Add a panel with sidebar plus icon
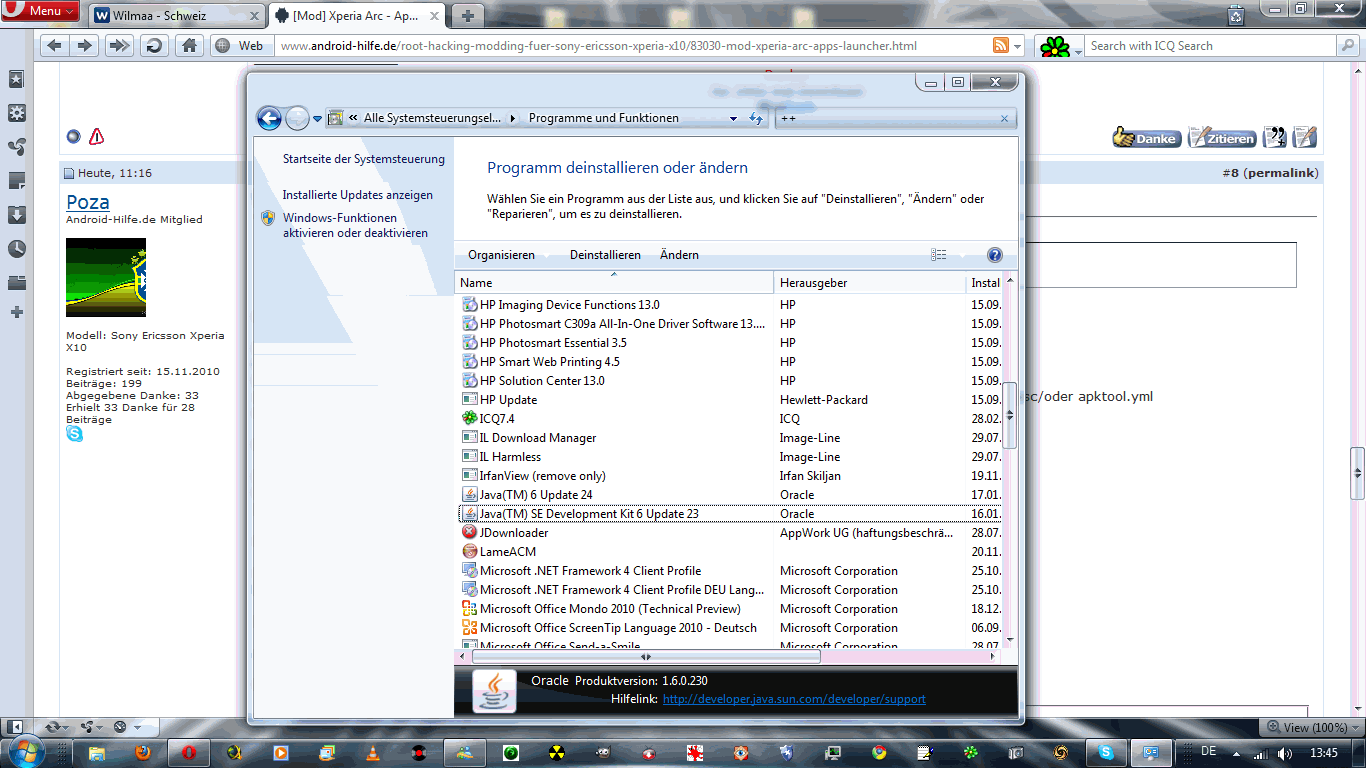The width and height of the screenshot is (1366, 768). (x=16, y=313)
